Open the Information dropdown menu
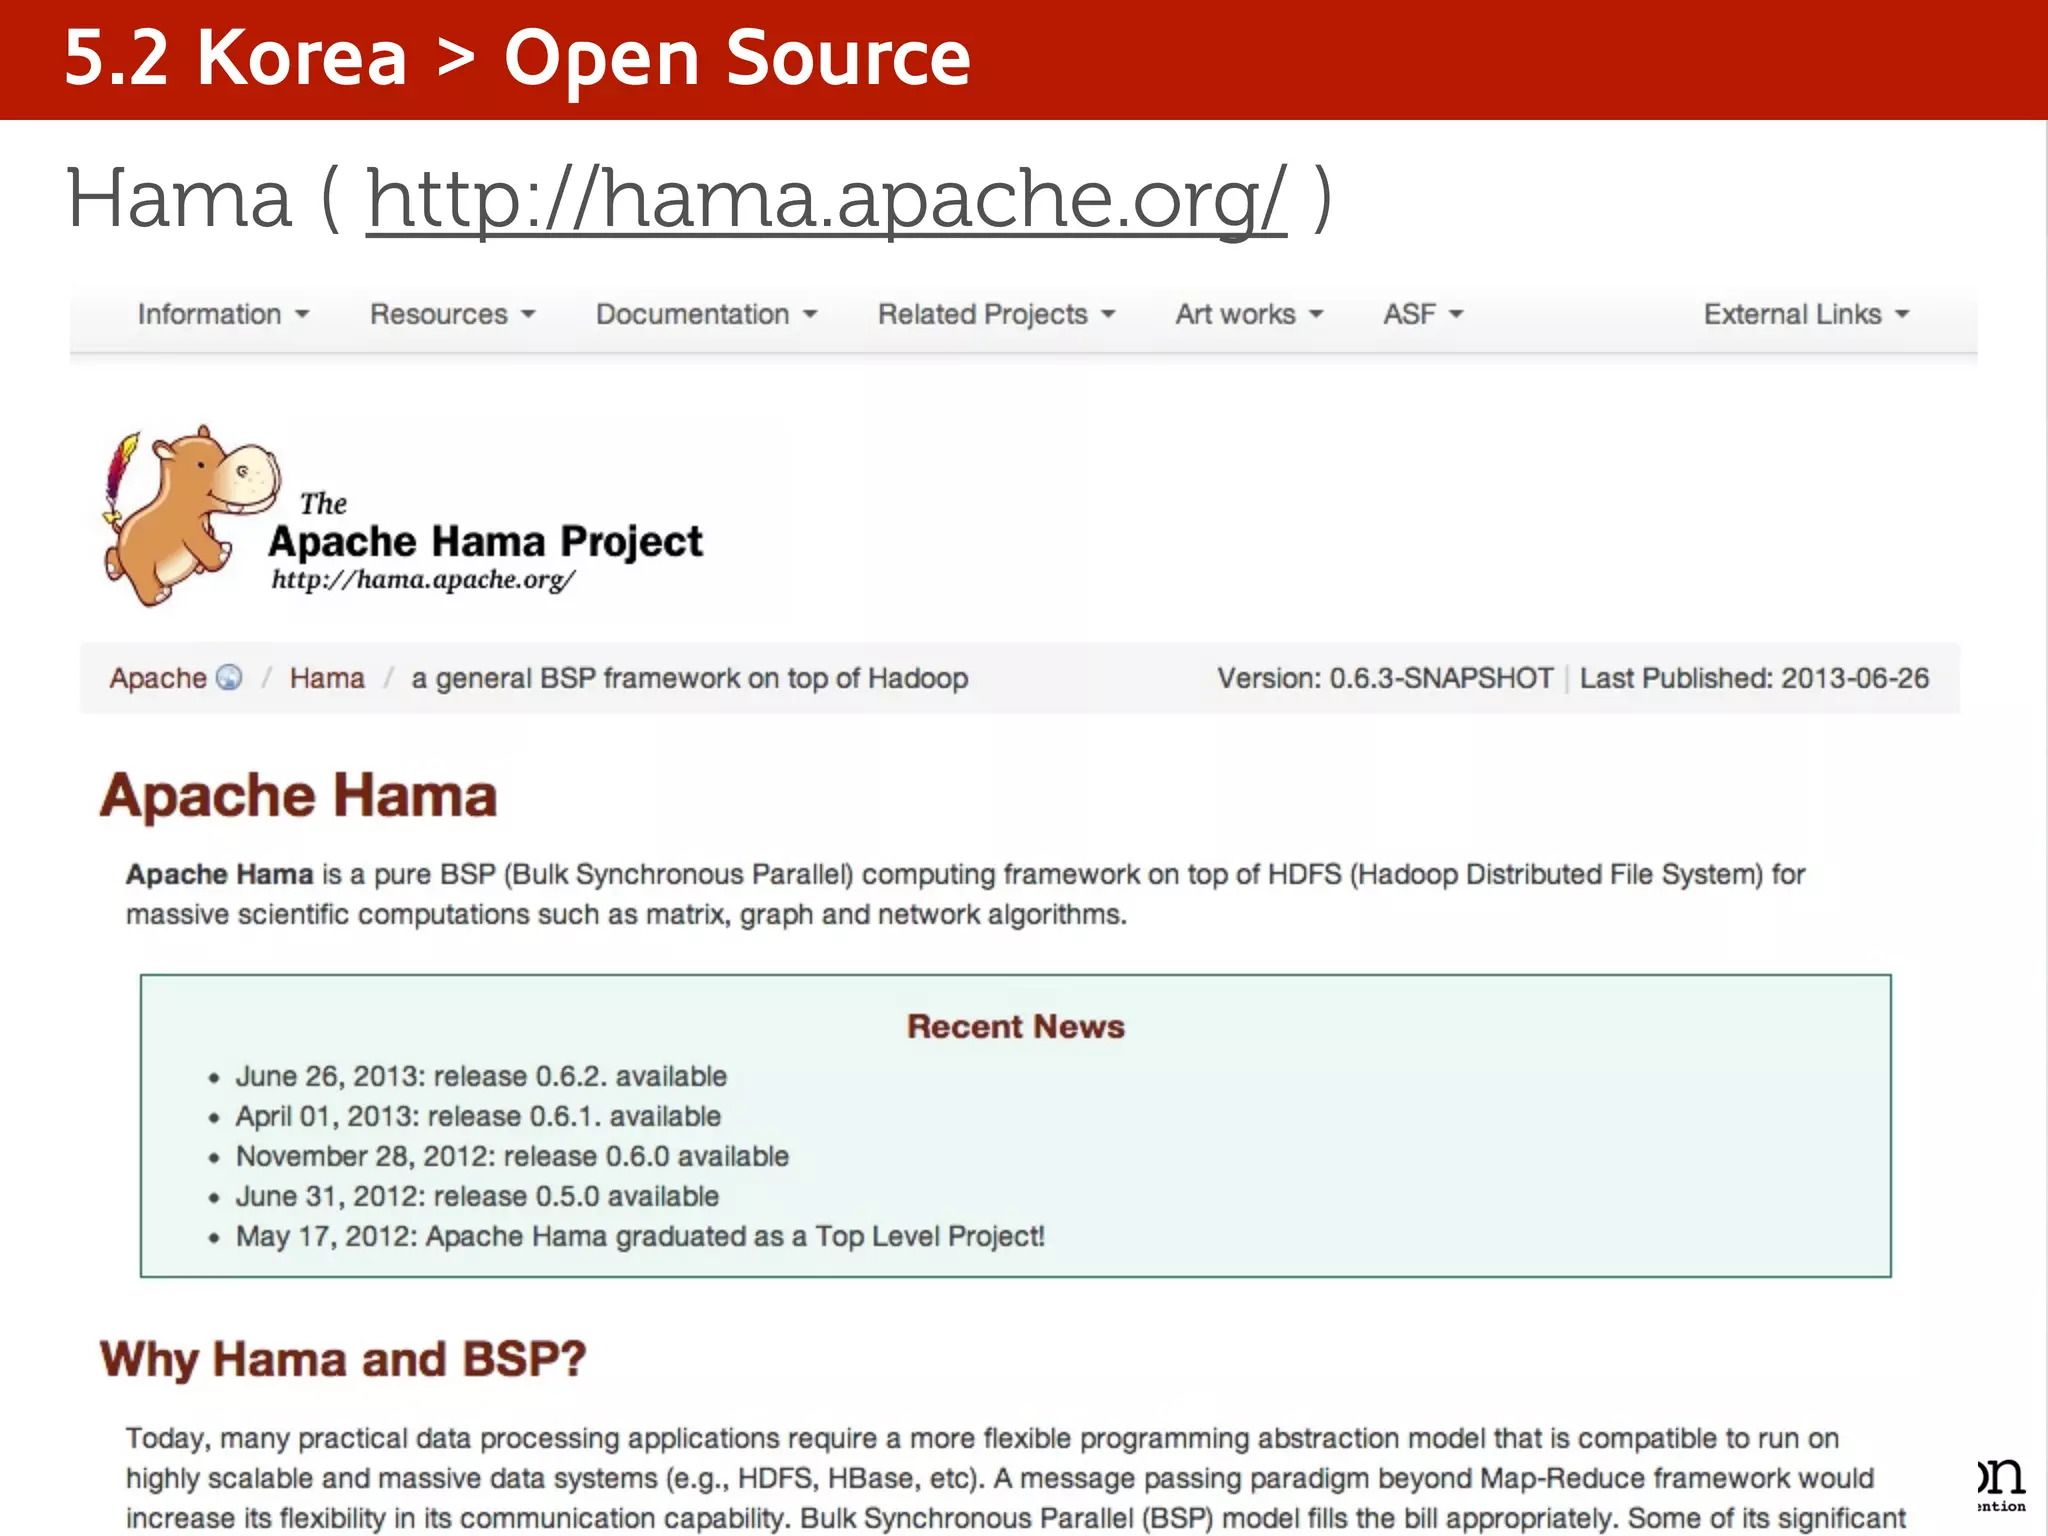Image resolution: width=2048 pixels, height=1536 pixels. tap(224, 314)
